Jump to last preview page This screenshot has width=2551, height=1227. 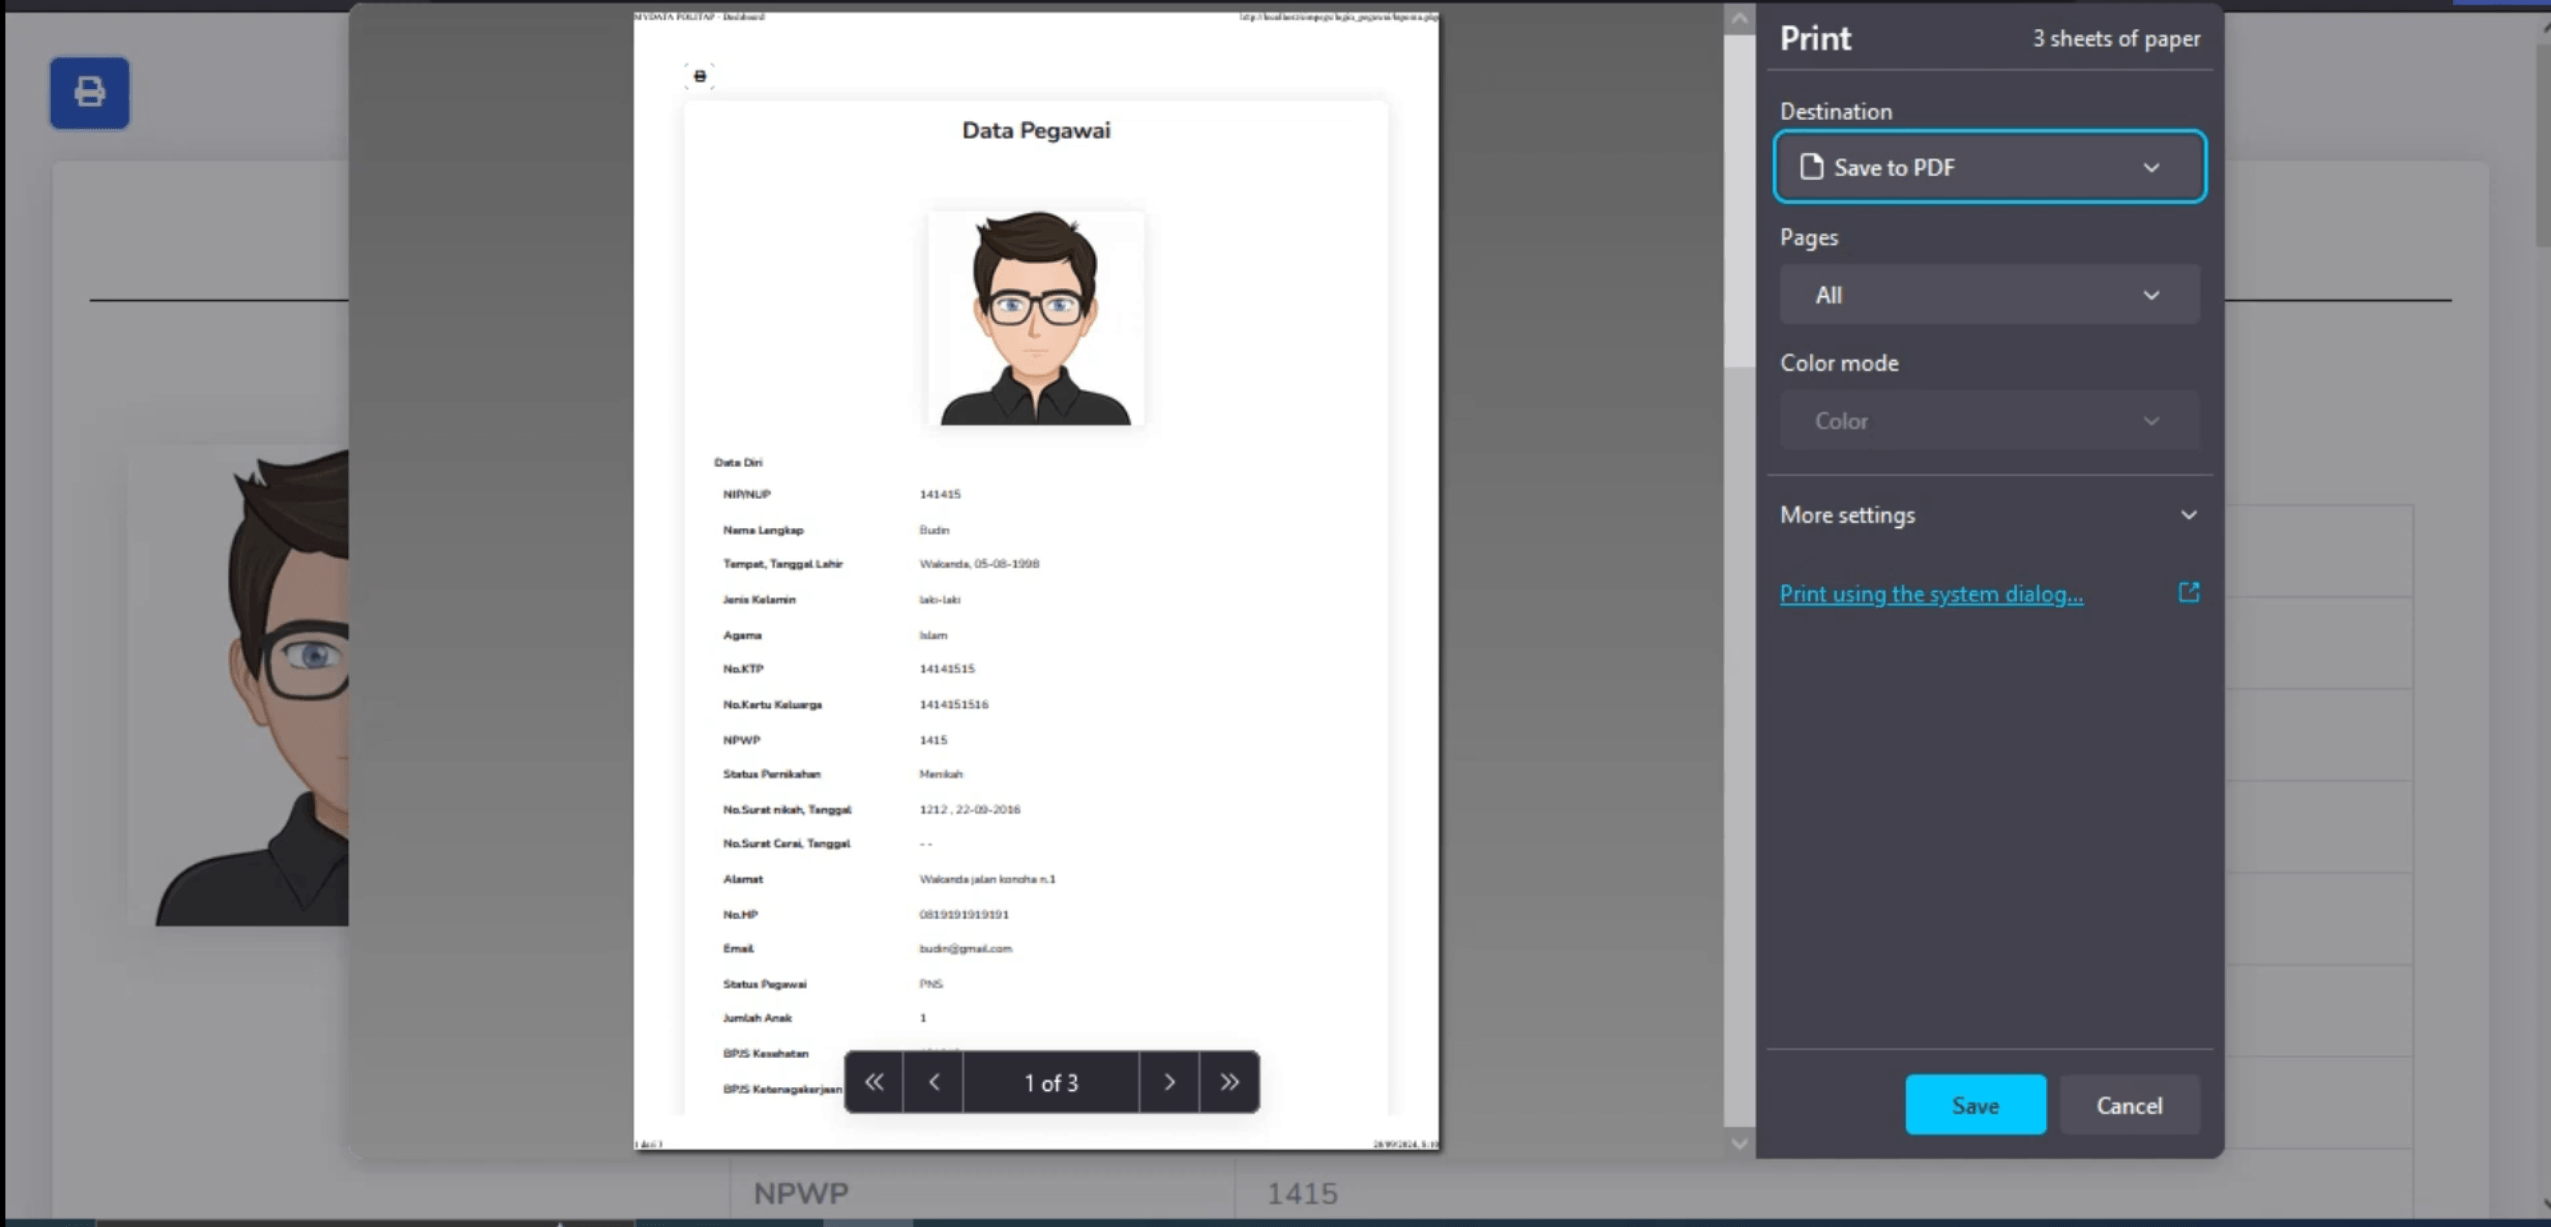[1229, 1082]
